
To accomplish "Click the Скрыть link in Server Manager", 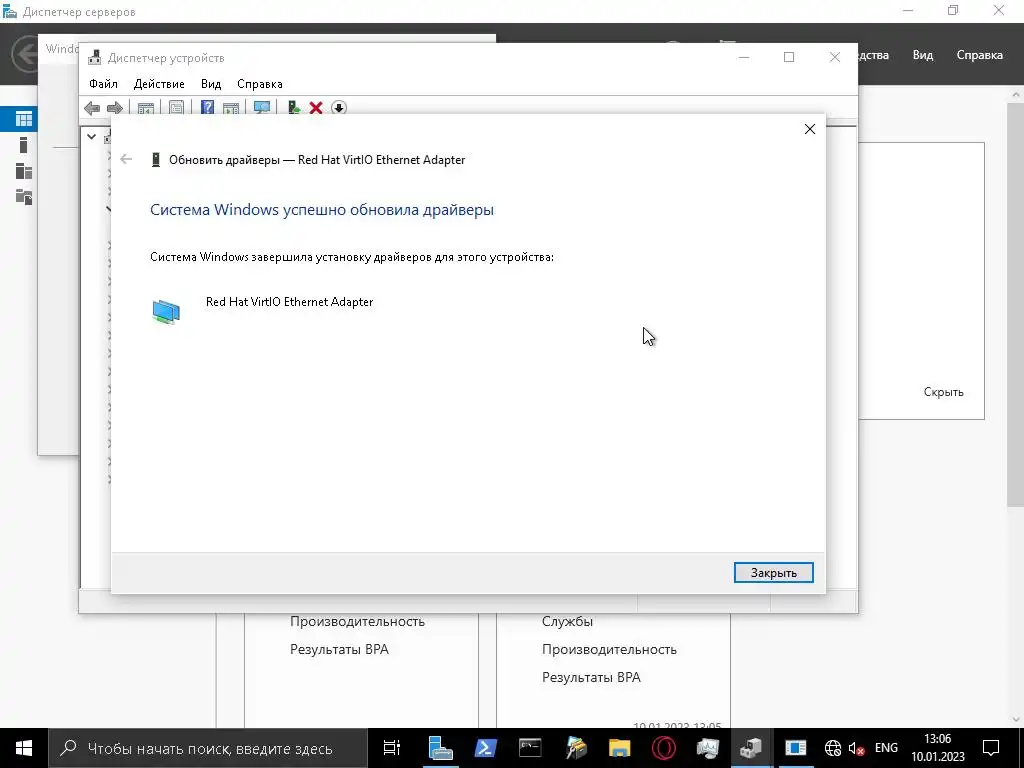I will (x=943, y=392).
